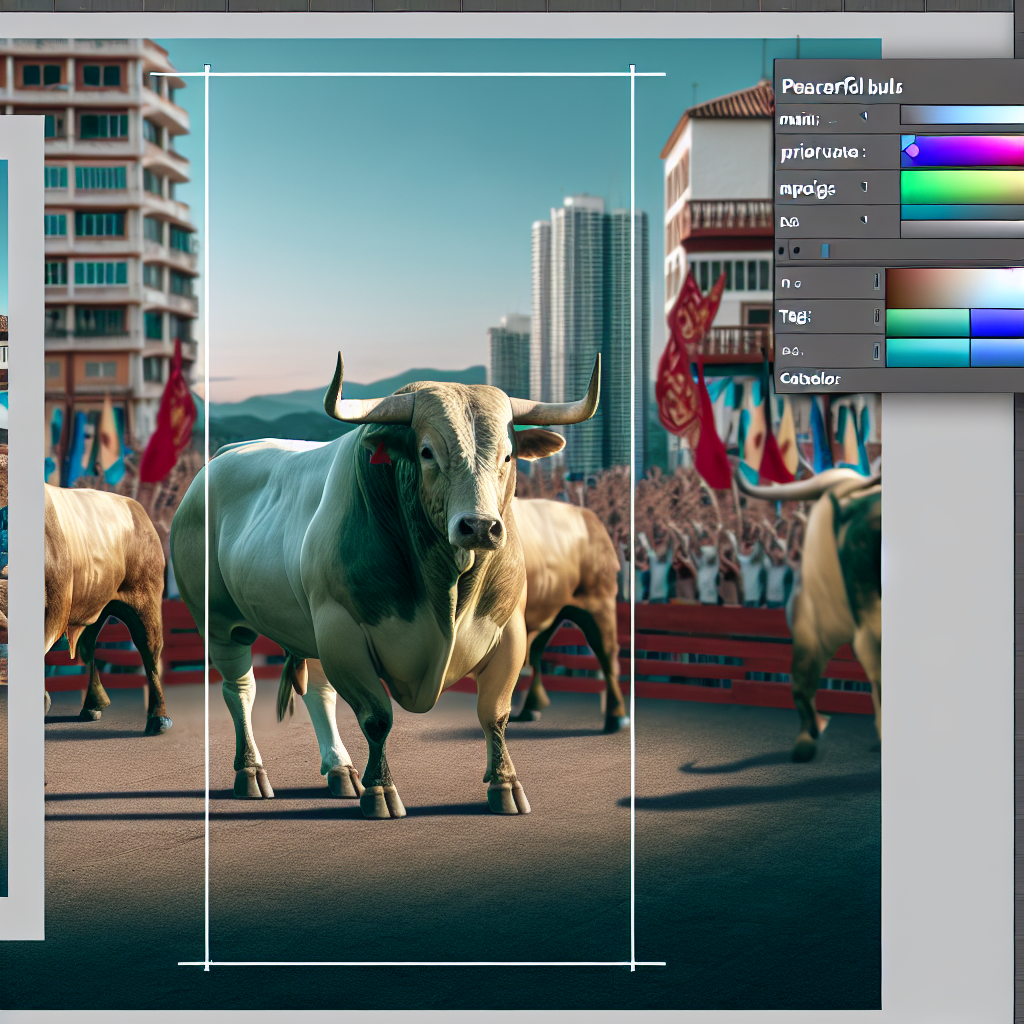Toggle the indicator in the 'n o' row
The width and height of the screenshot is (1024, 1024).
877,284
